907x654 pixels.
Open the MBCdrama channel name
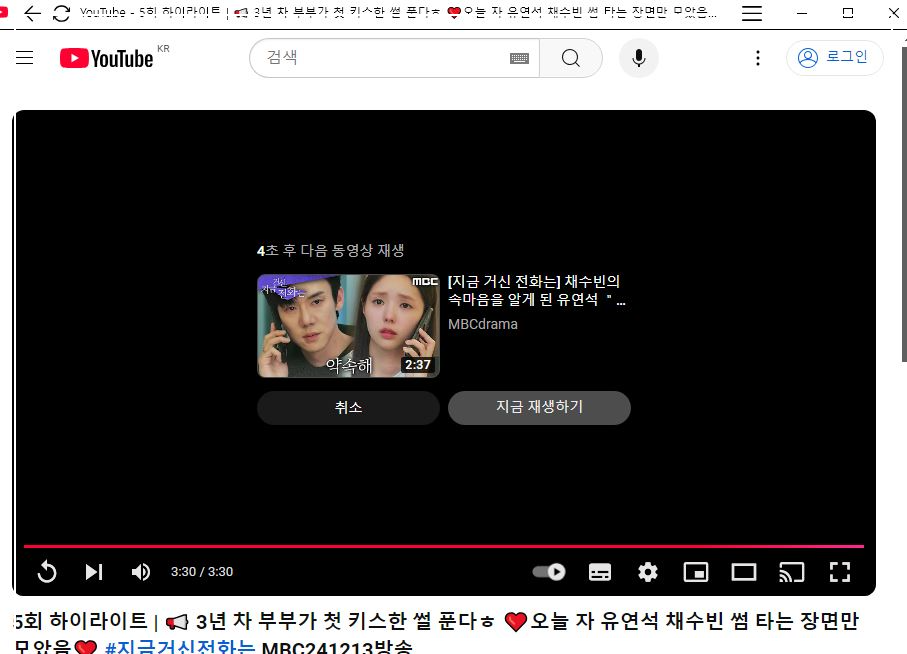click(x=482, y=324)
